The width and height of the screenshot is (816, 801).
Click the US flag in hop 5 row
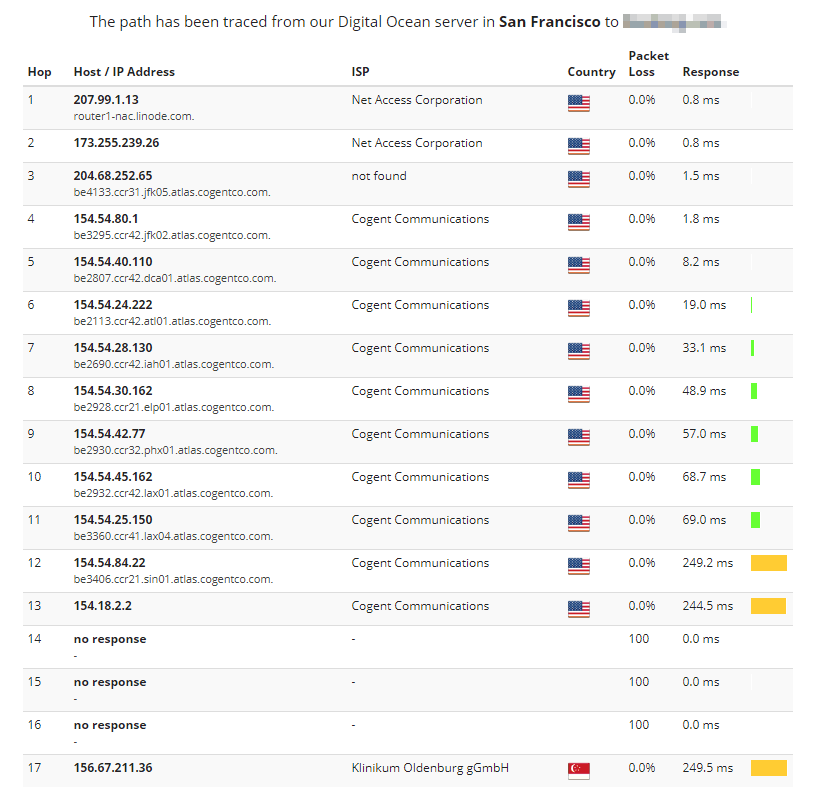[578, 265]
